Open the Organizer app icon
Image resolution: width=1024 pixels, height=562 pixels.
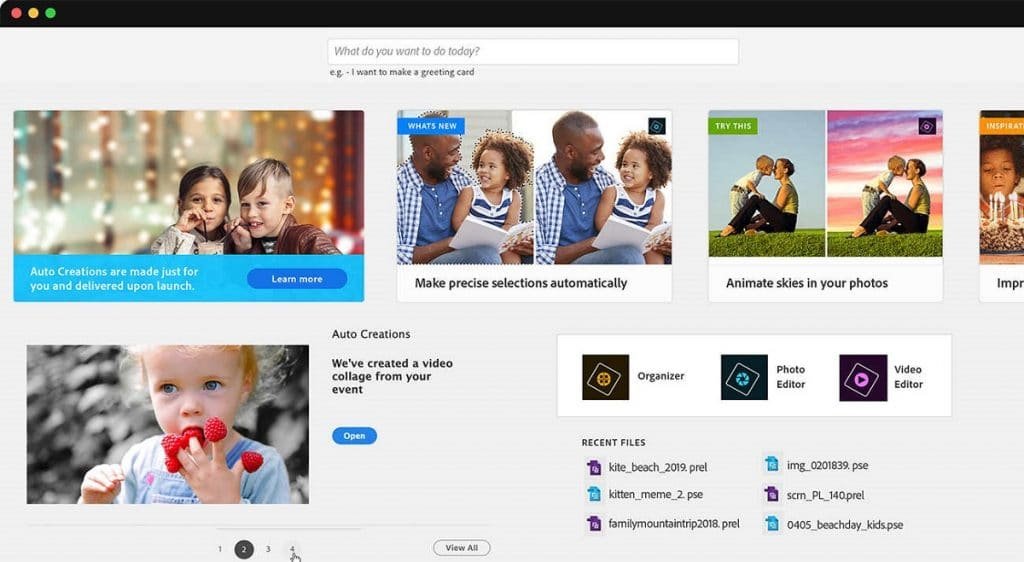point(605,377)
